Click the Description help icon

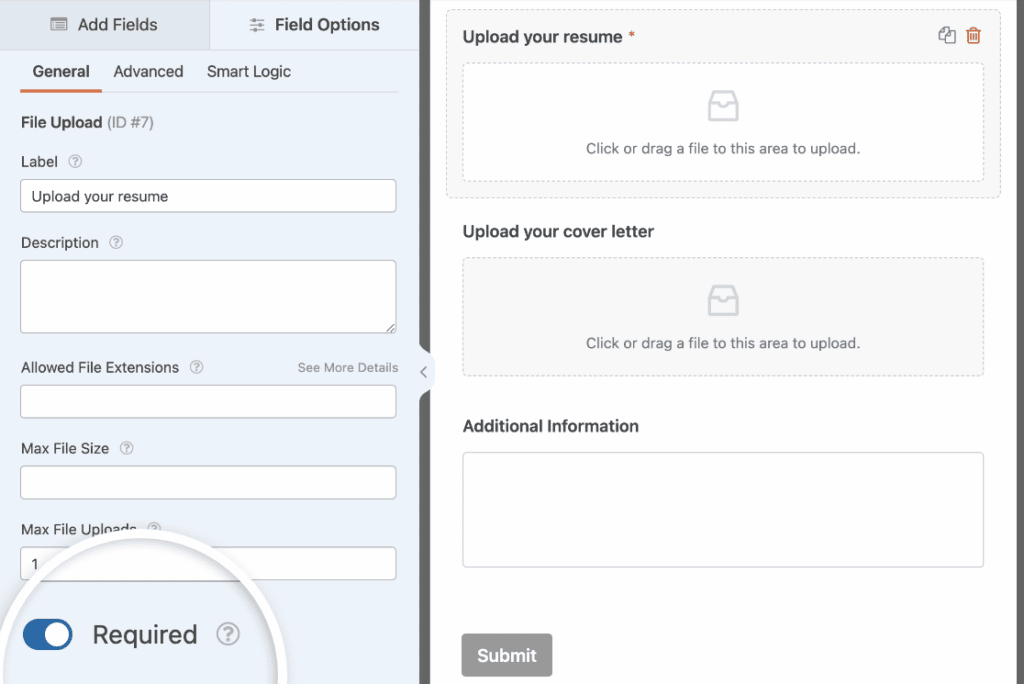(x=116, y=243)
